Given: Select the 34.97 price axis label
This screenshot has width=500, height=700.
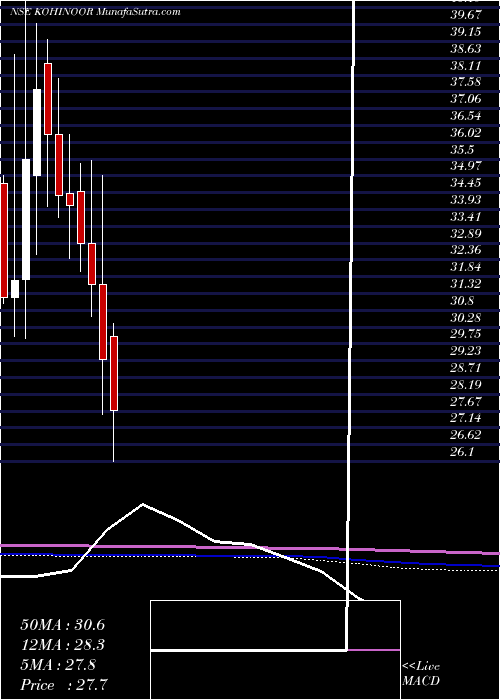Looking at the screenshot, I should point(466,167).
